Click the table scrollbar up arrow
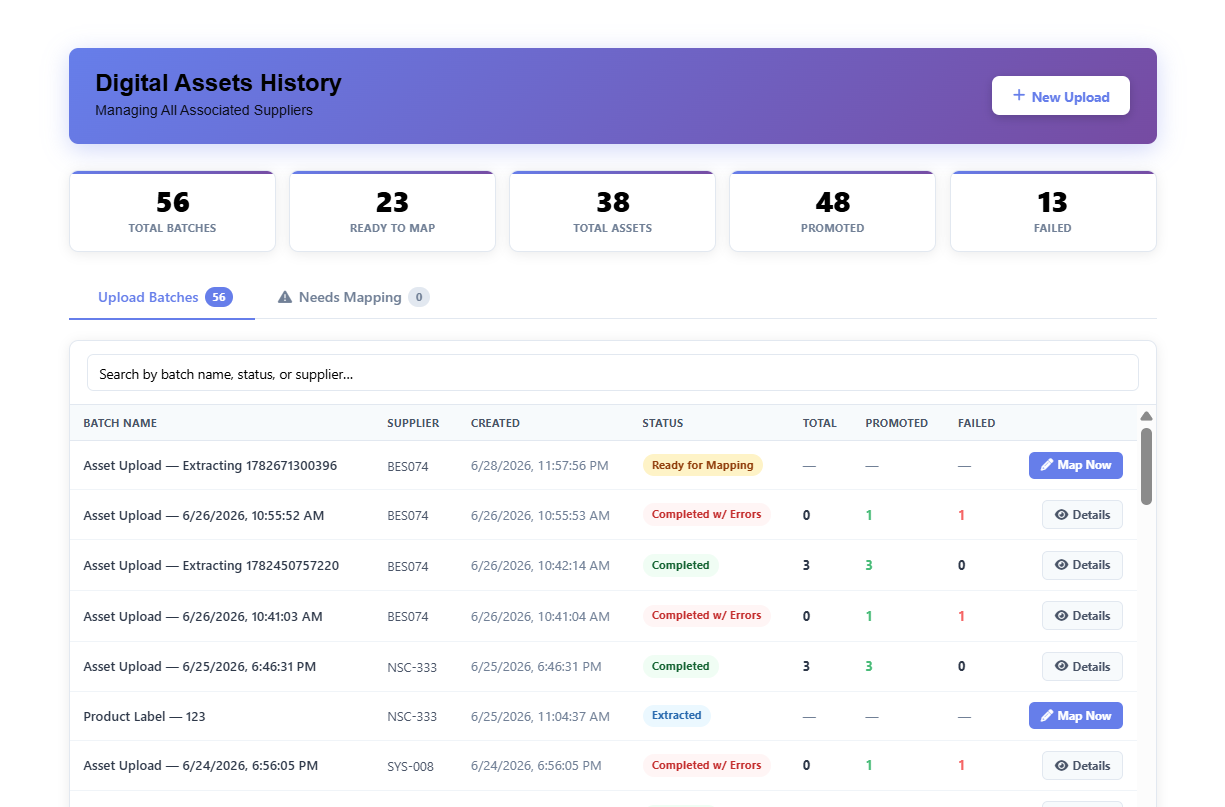The width and height of the screenshot is (1225, 807). tap(1146, 416)
